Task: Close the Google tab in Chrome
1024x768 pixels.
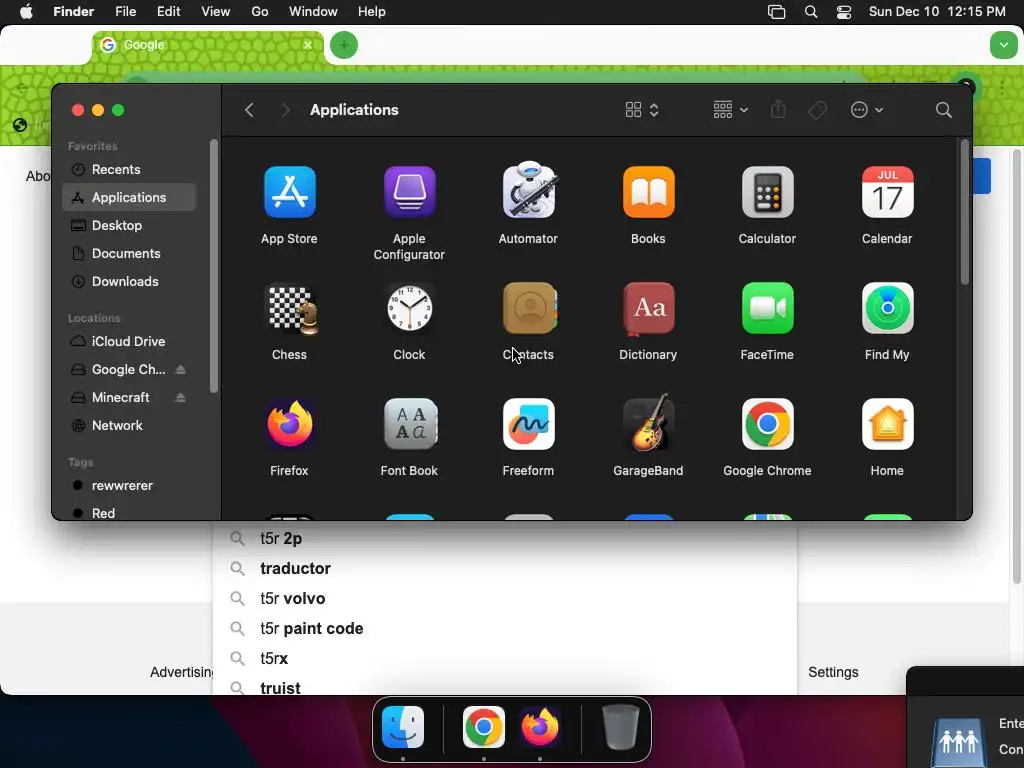Action: click(x=308, y=45)
